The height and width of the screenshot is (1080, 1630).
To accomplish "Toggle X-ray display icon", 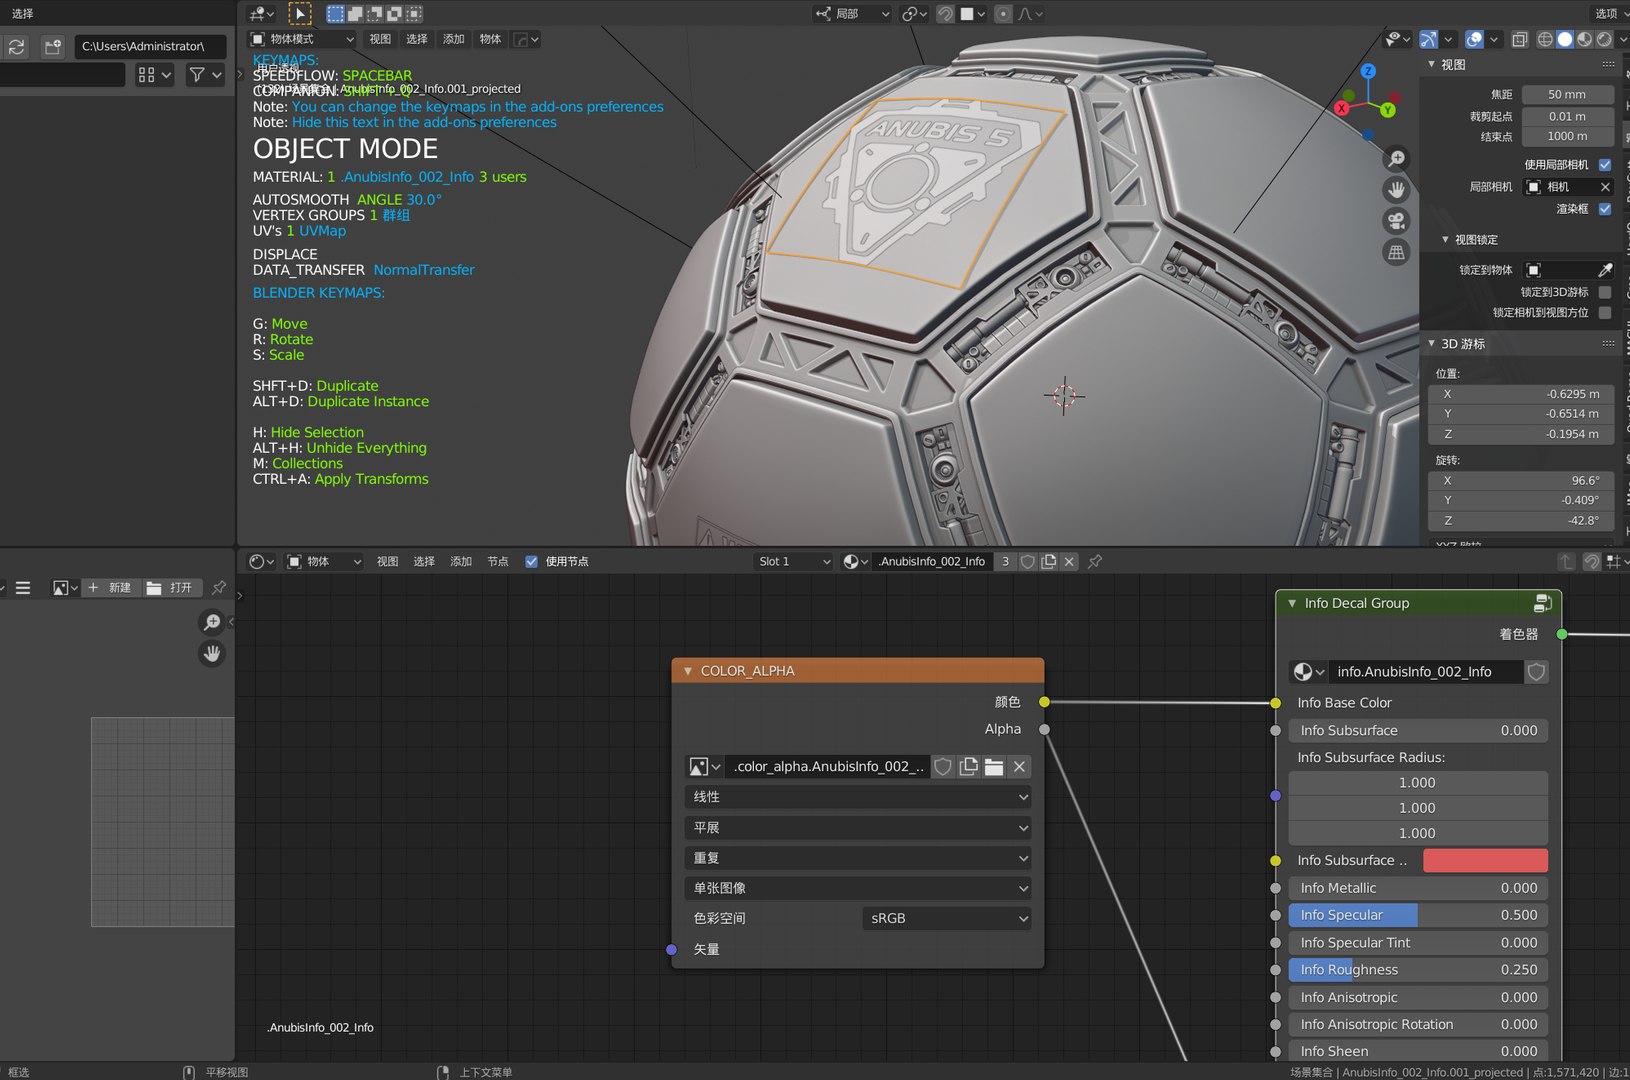I will pos(1519,39).
